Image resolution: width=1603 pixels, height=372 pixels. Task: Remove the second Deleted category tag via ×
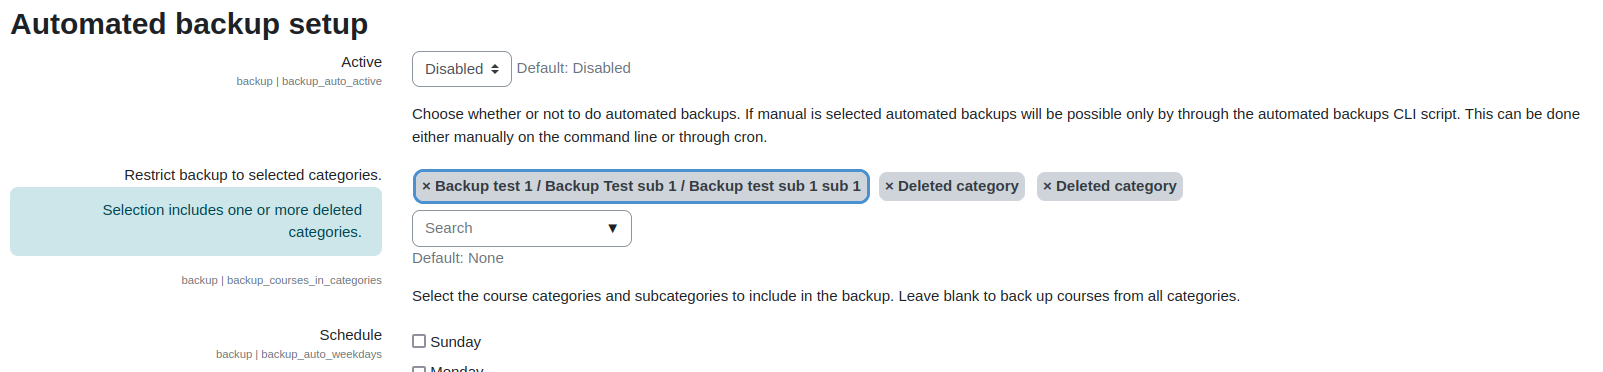[x=1047, y=186]
